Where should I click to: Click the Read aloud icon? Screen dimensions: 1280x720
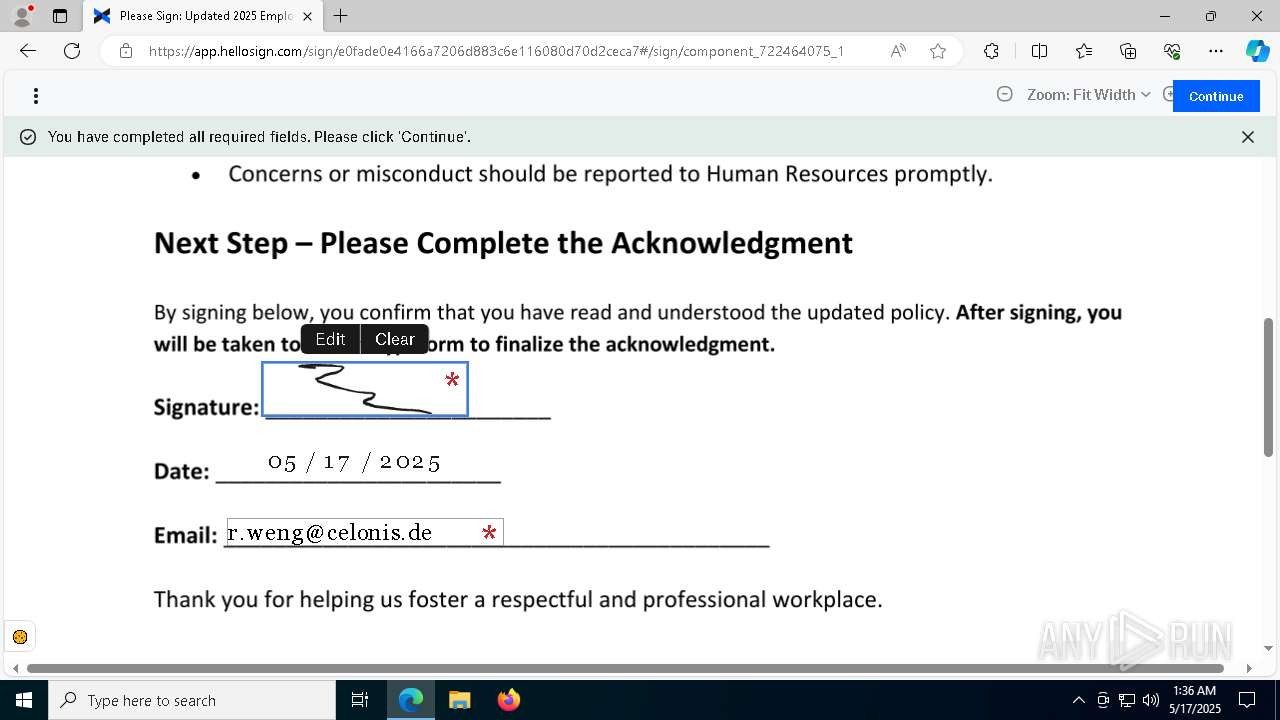[898, 51]
